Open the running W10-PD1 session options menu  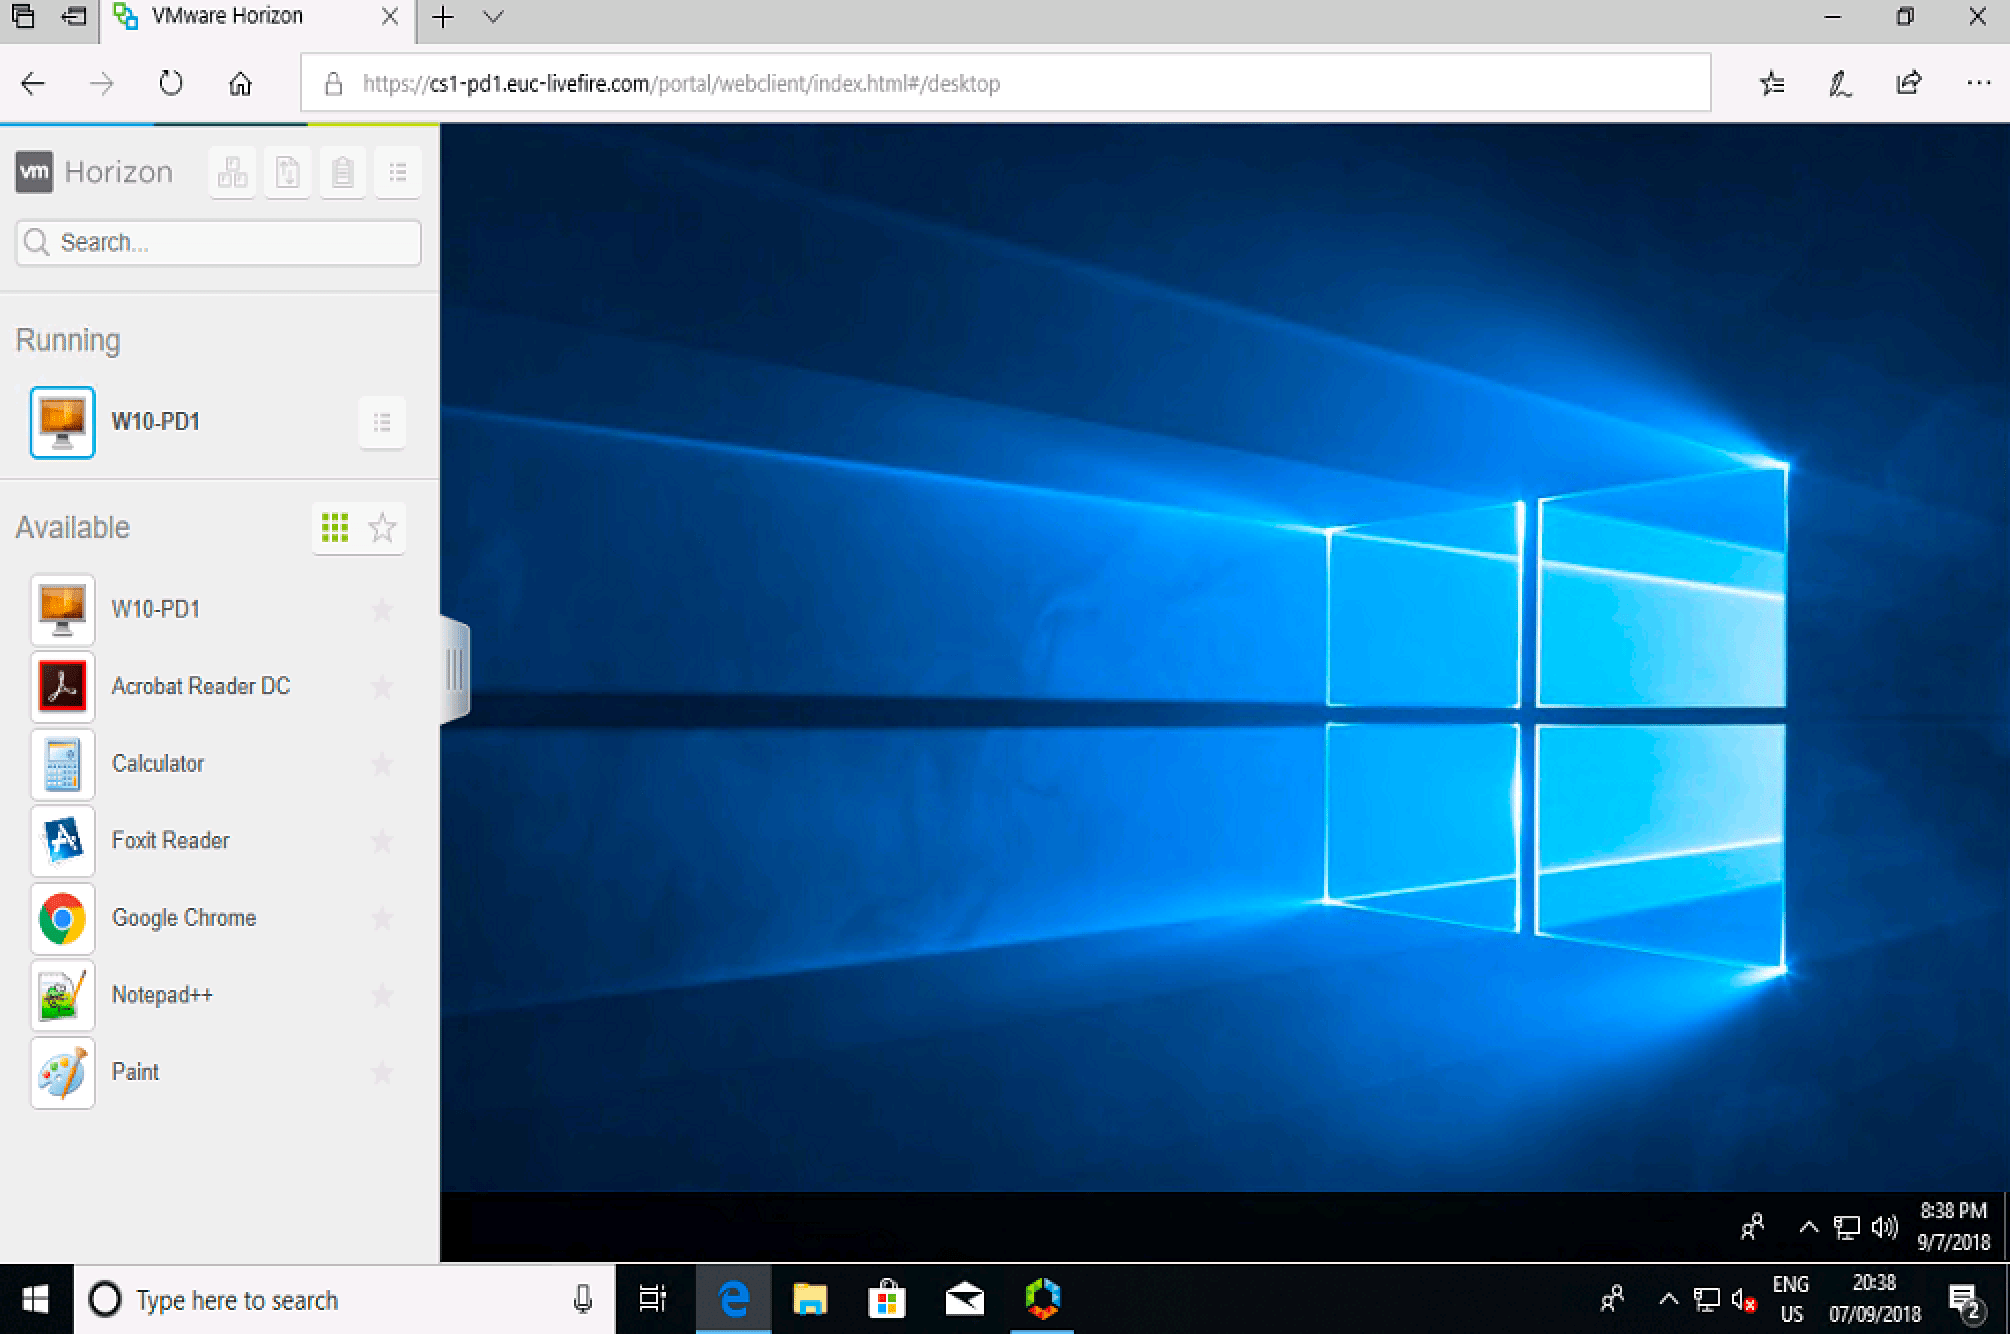click(x=382, y=423)
